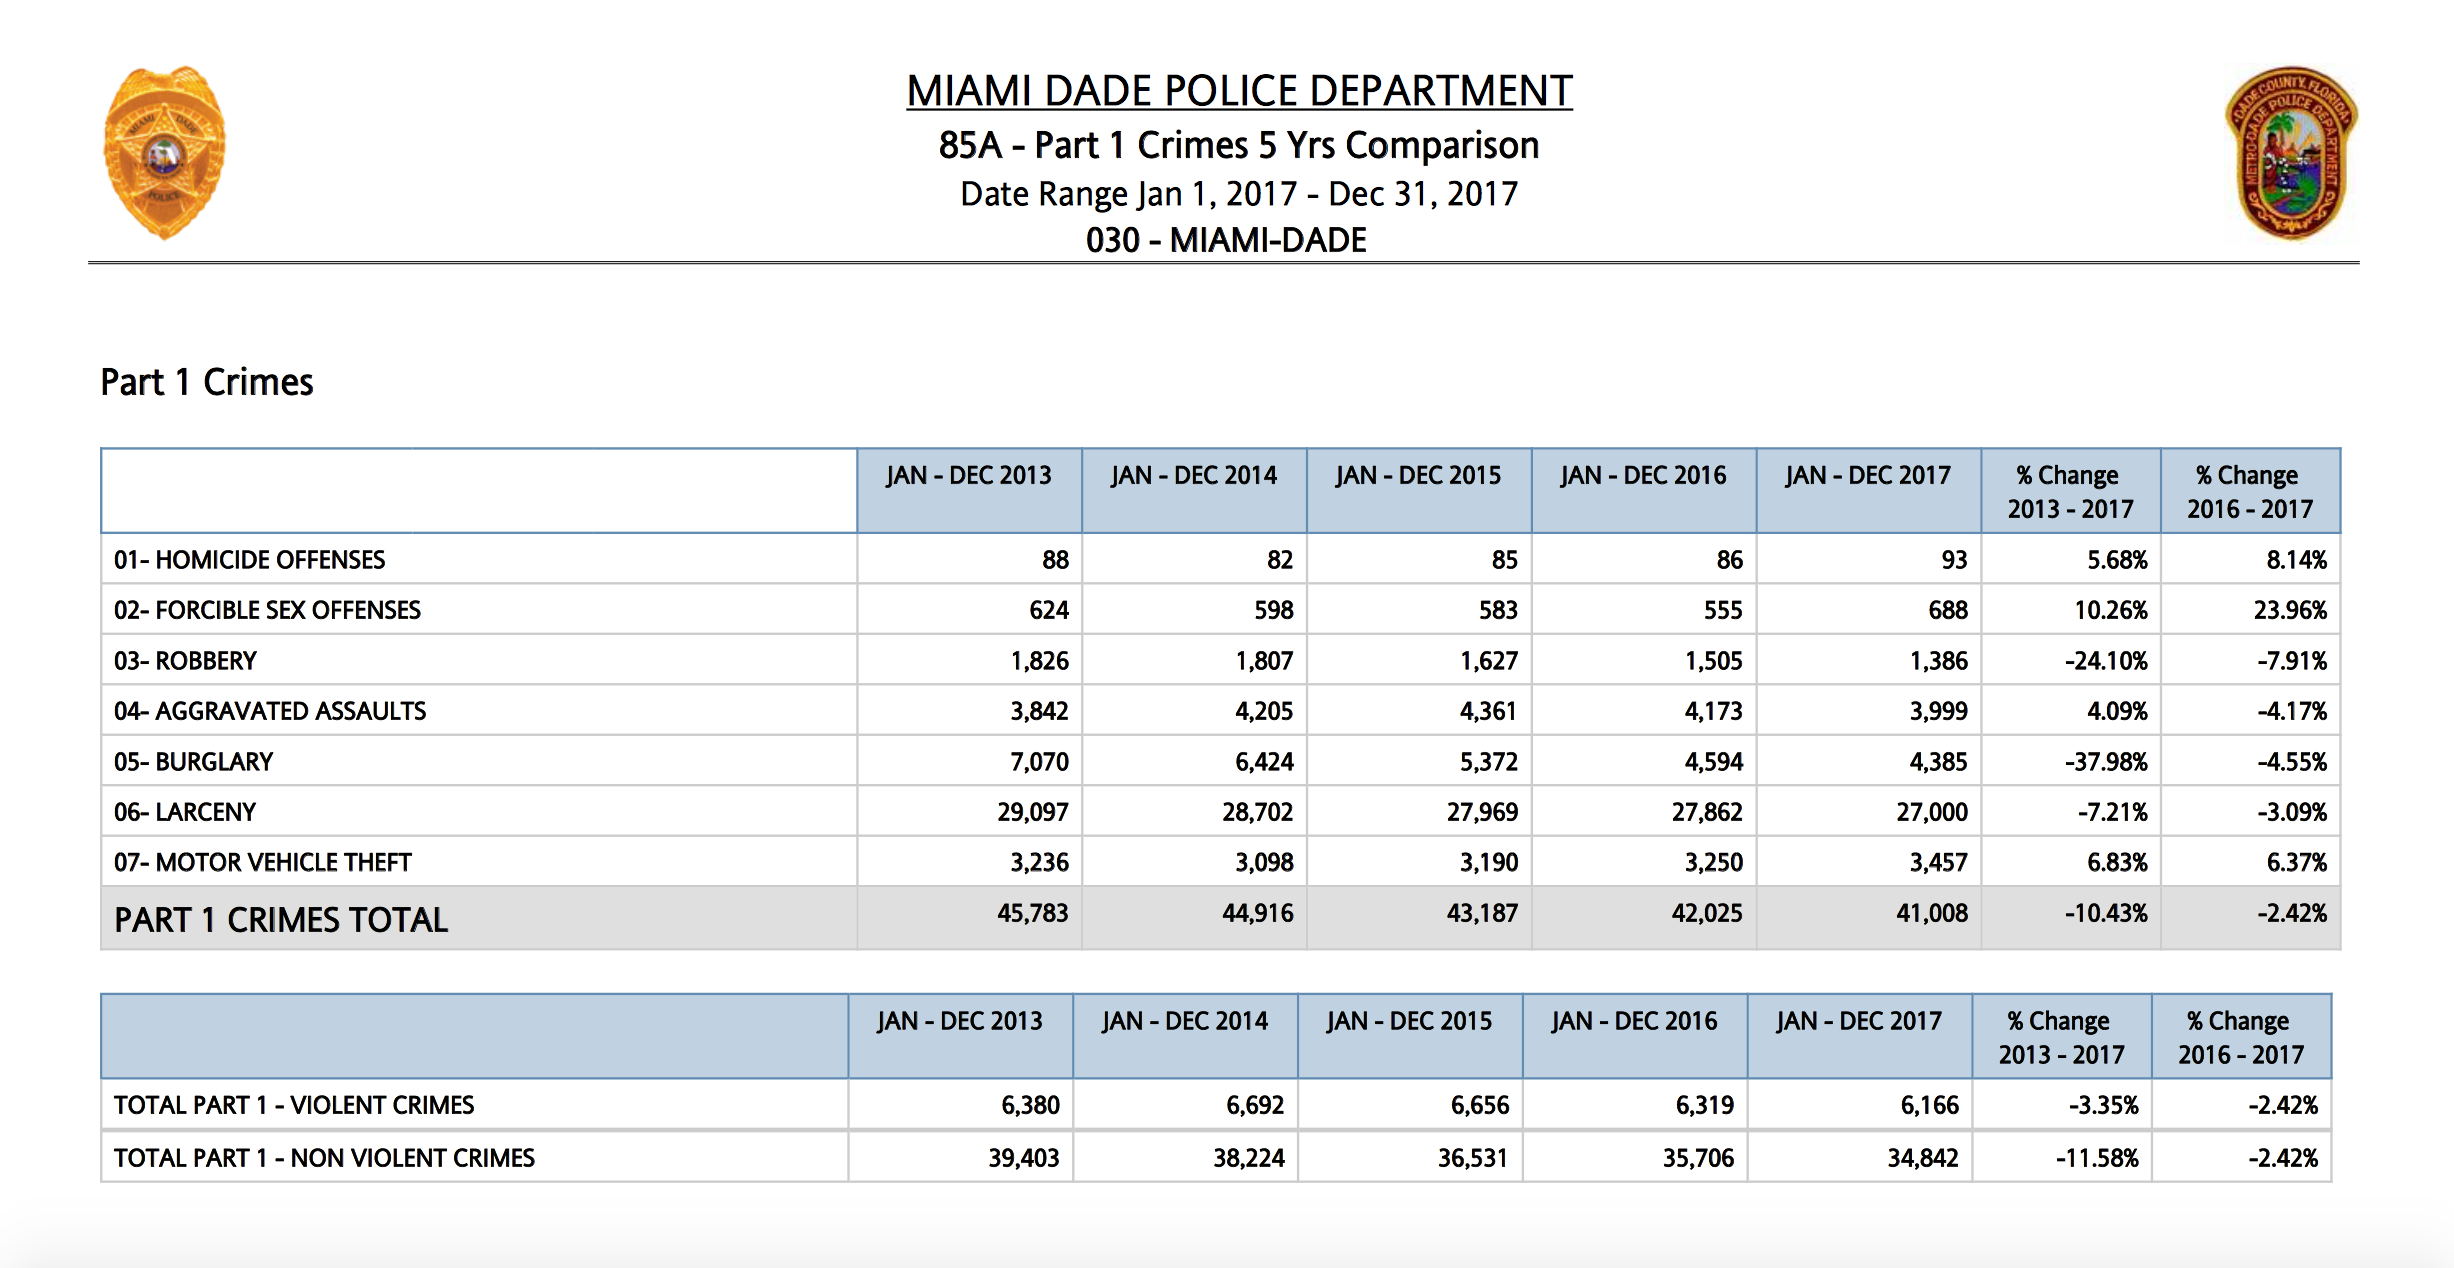Click total crimes 2015 value 43,187
Screen dimensions: 2454x1268
tap(1482, 913)
